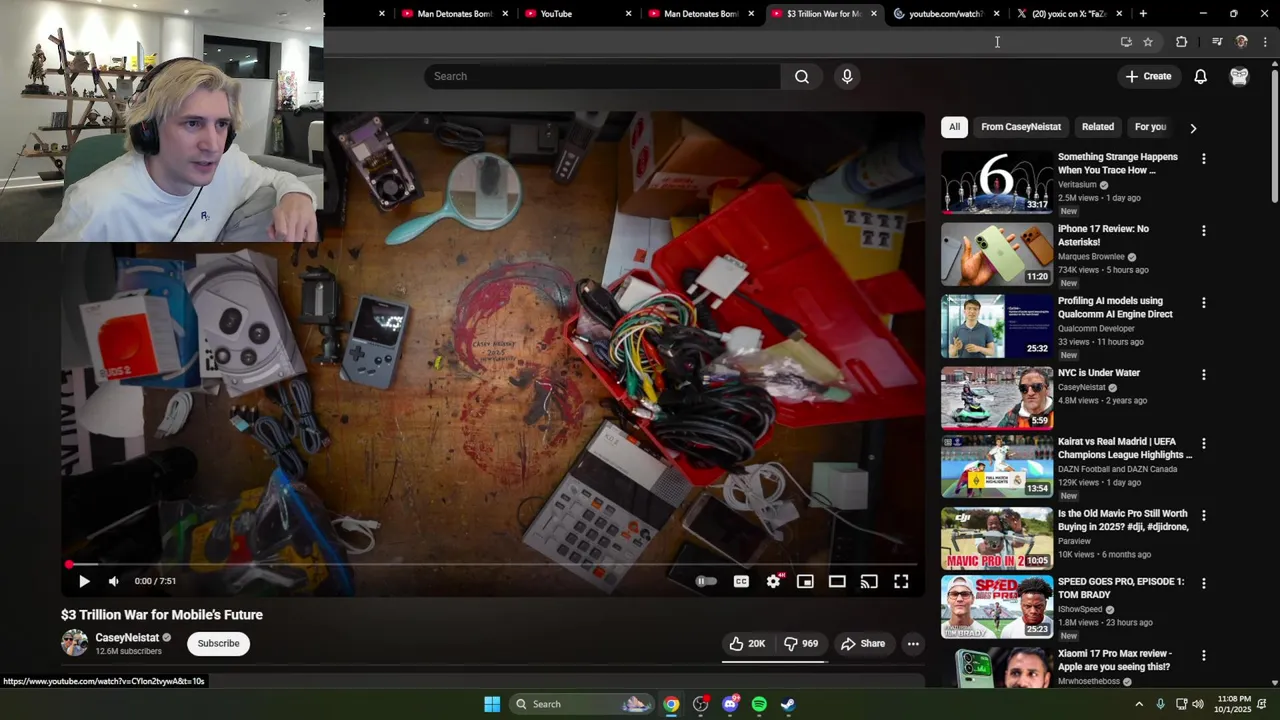The height and width of the screenshot is (720, 1280).
Task: Open menu for Xiaomi 17 Pro Max review
Action: pyautogui.click(x=1204, y=656)
